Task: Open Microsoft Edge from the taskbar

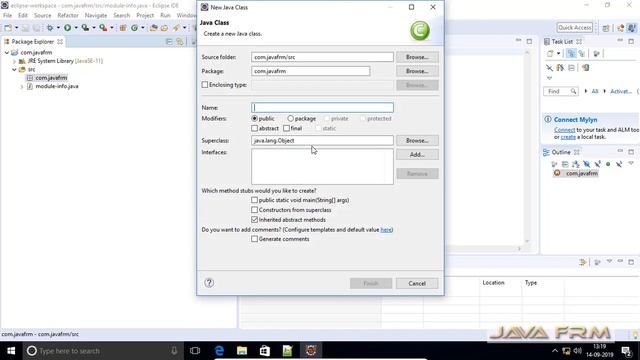Action: click(x=219, y=351)
